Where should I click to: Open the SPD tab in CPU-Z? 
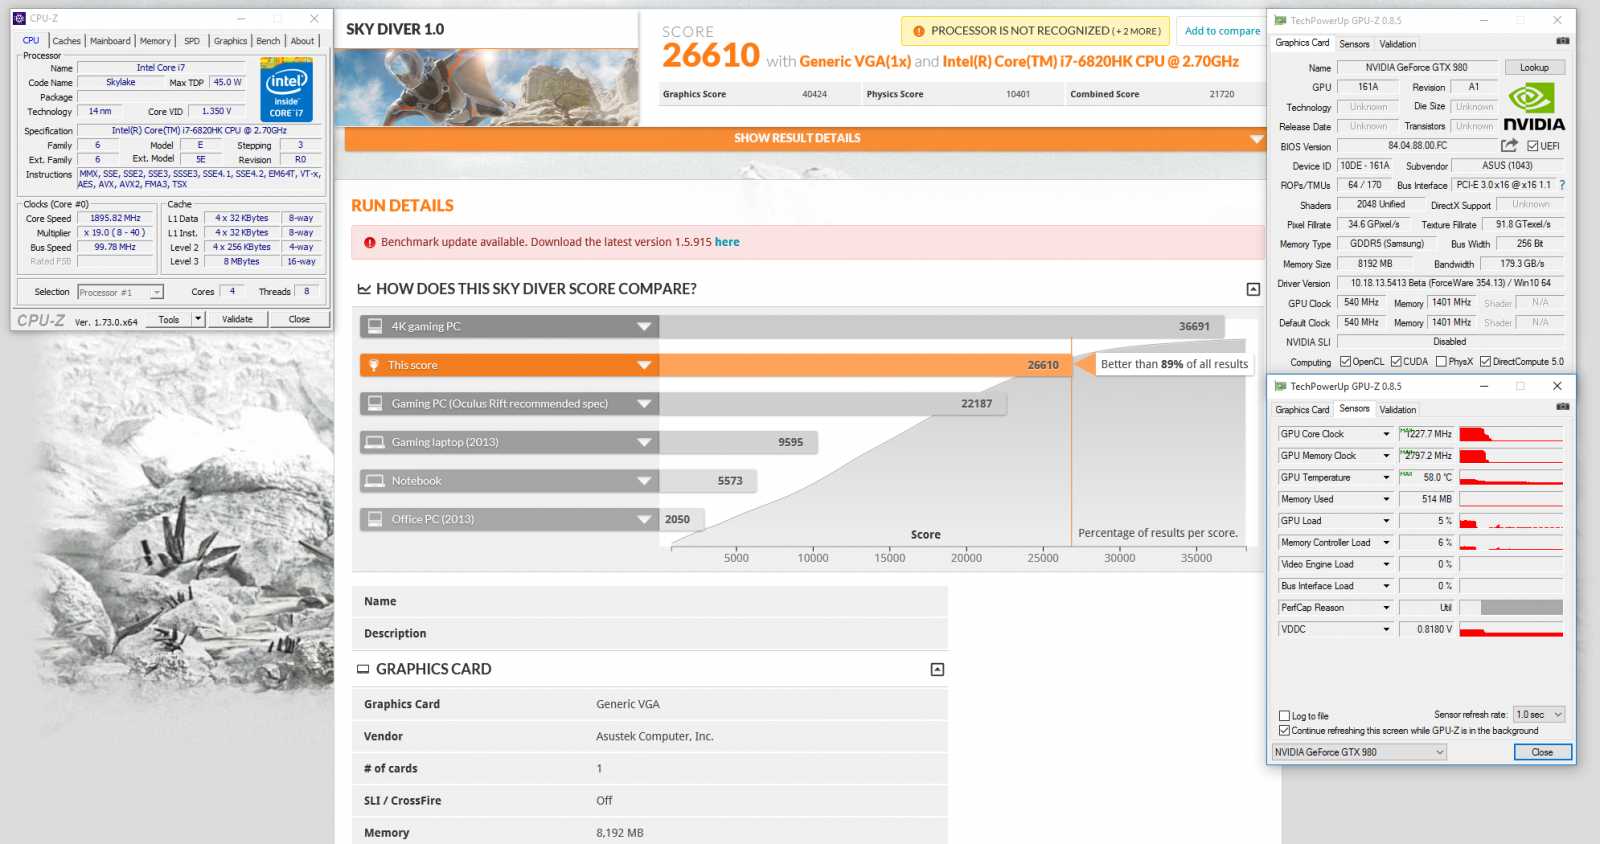tap(192, 41)
